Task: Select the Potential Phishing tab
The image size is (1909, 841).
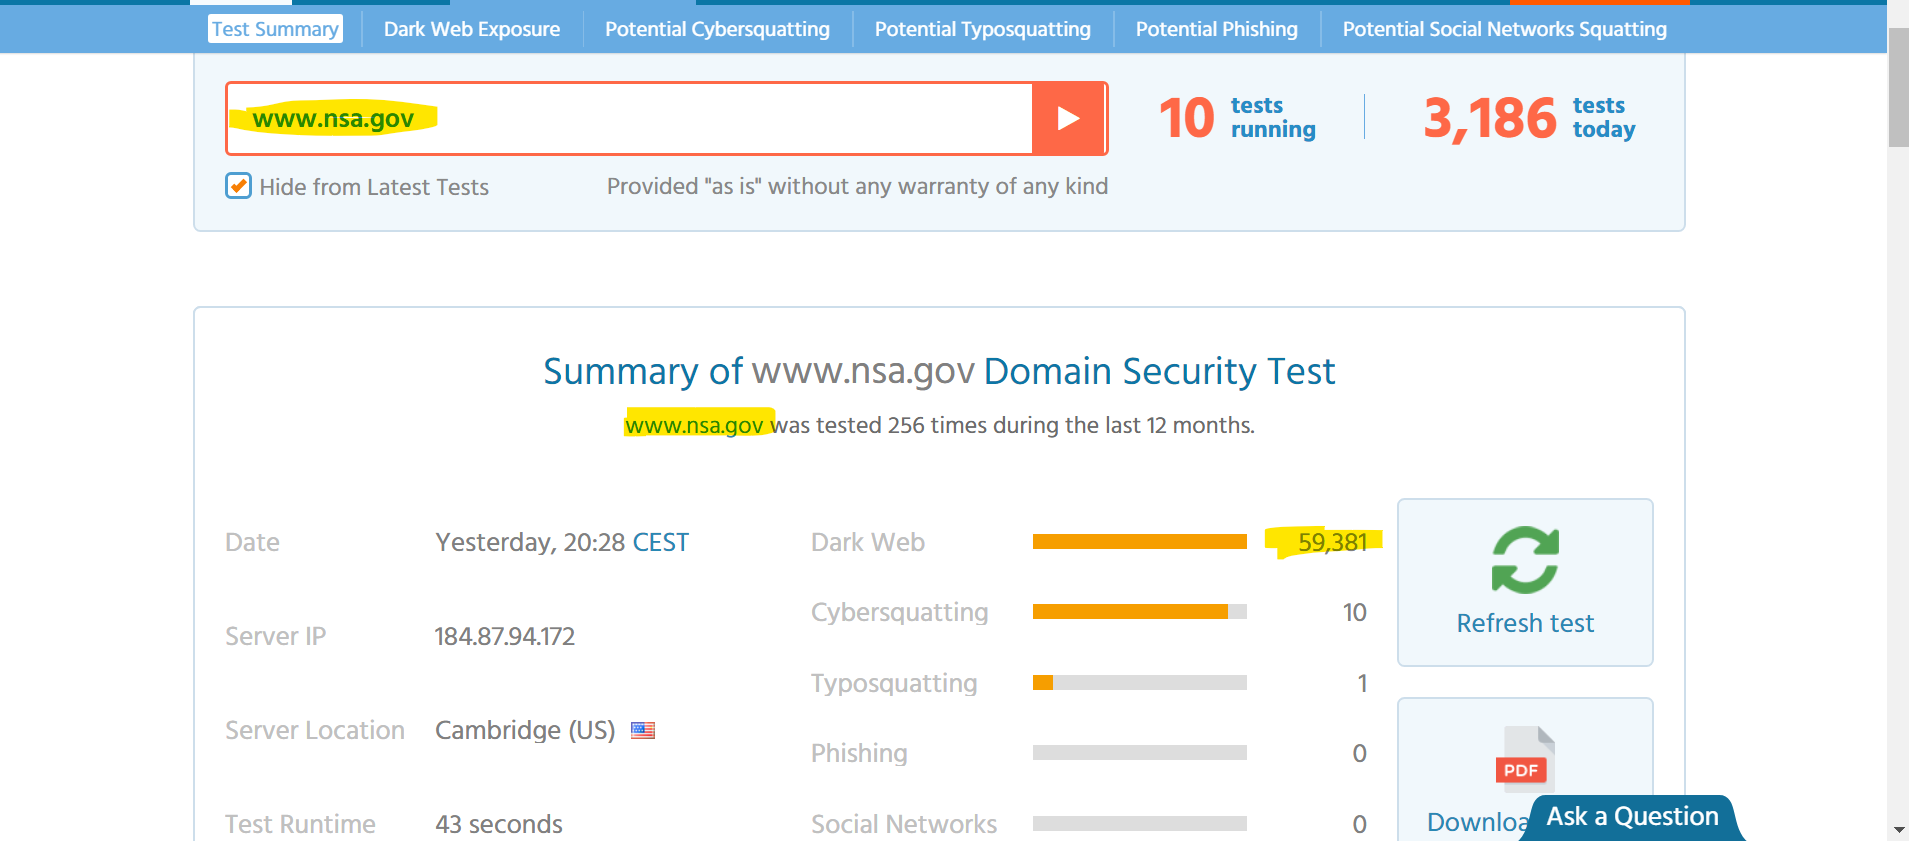Action: (x=1216, y=29)
